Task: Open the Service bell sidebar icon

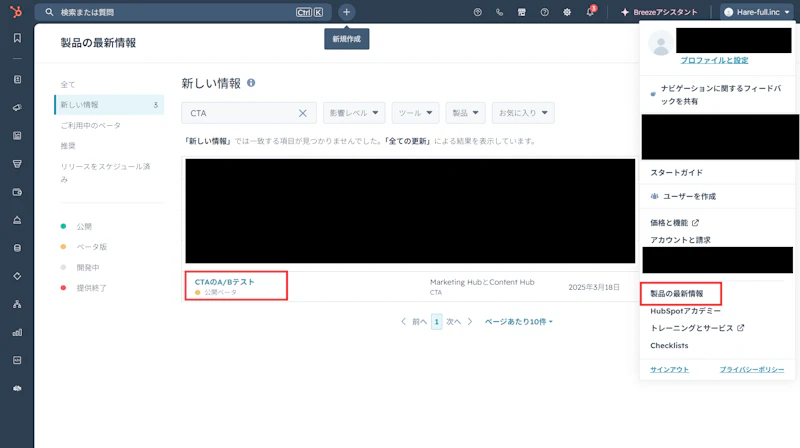Action: tap(17, 220)
